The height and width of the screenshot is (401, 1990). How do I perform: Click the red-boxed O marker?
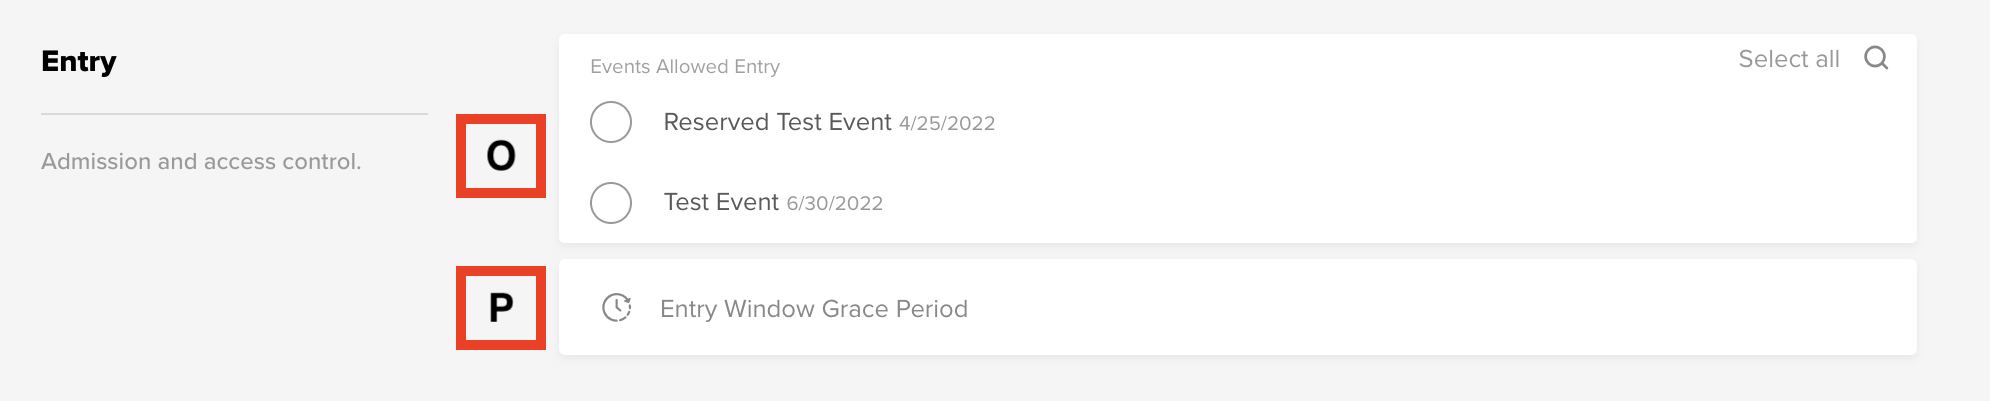click(x=501, y=156)
